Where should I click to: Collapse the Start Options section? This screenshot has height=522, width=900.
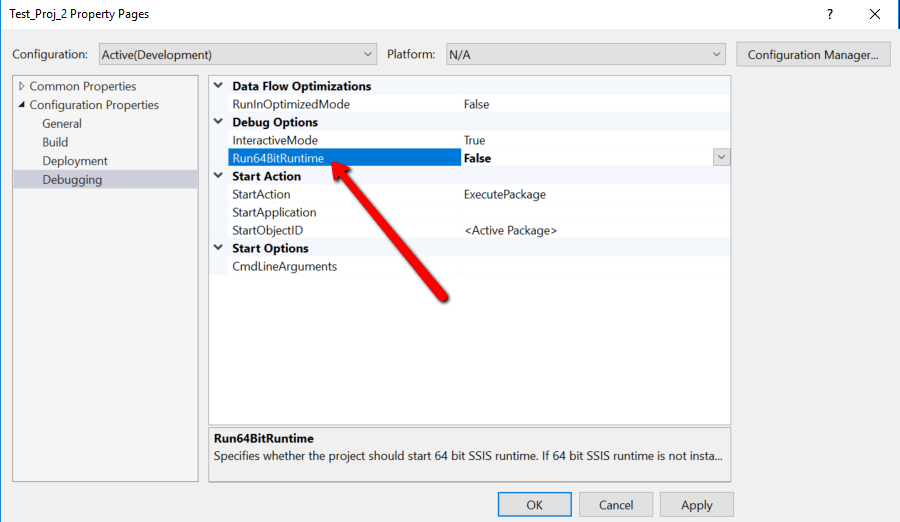click(x=218, y=248)
